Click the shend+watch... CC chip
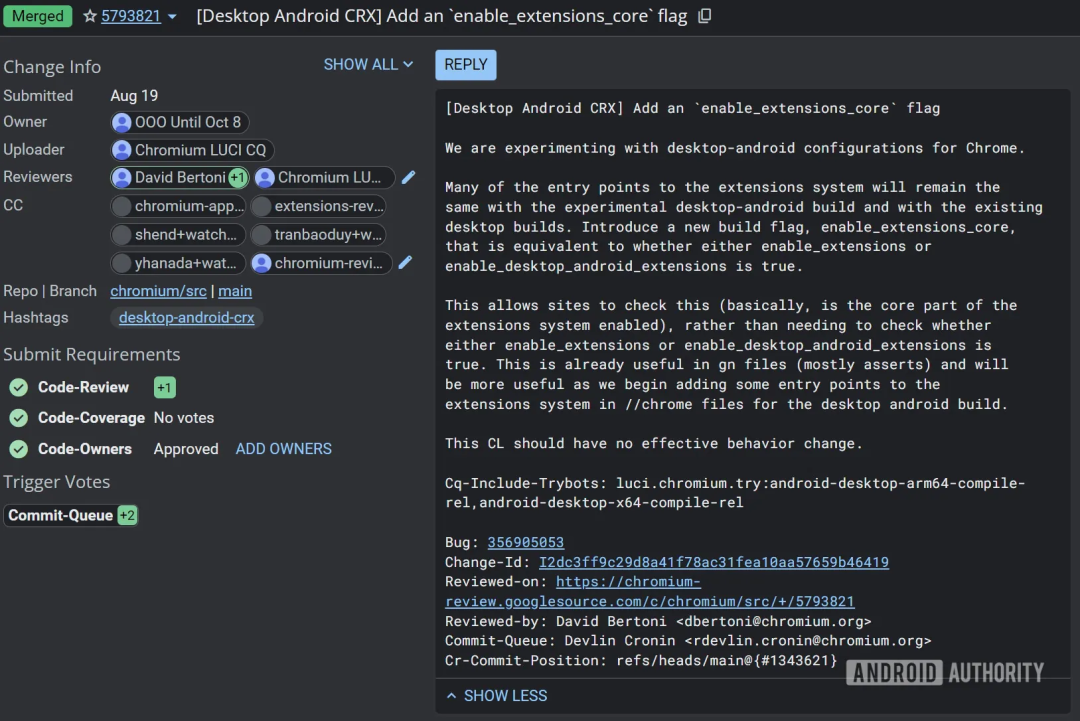The image size is (1080, 721). [x=178, y=235]
